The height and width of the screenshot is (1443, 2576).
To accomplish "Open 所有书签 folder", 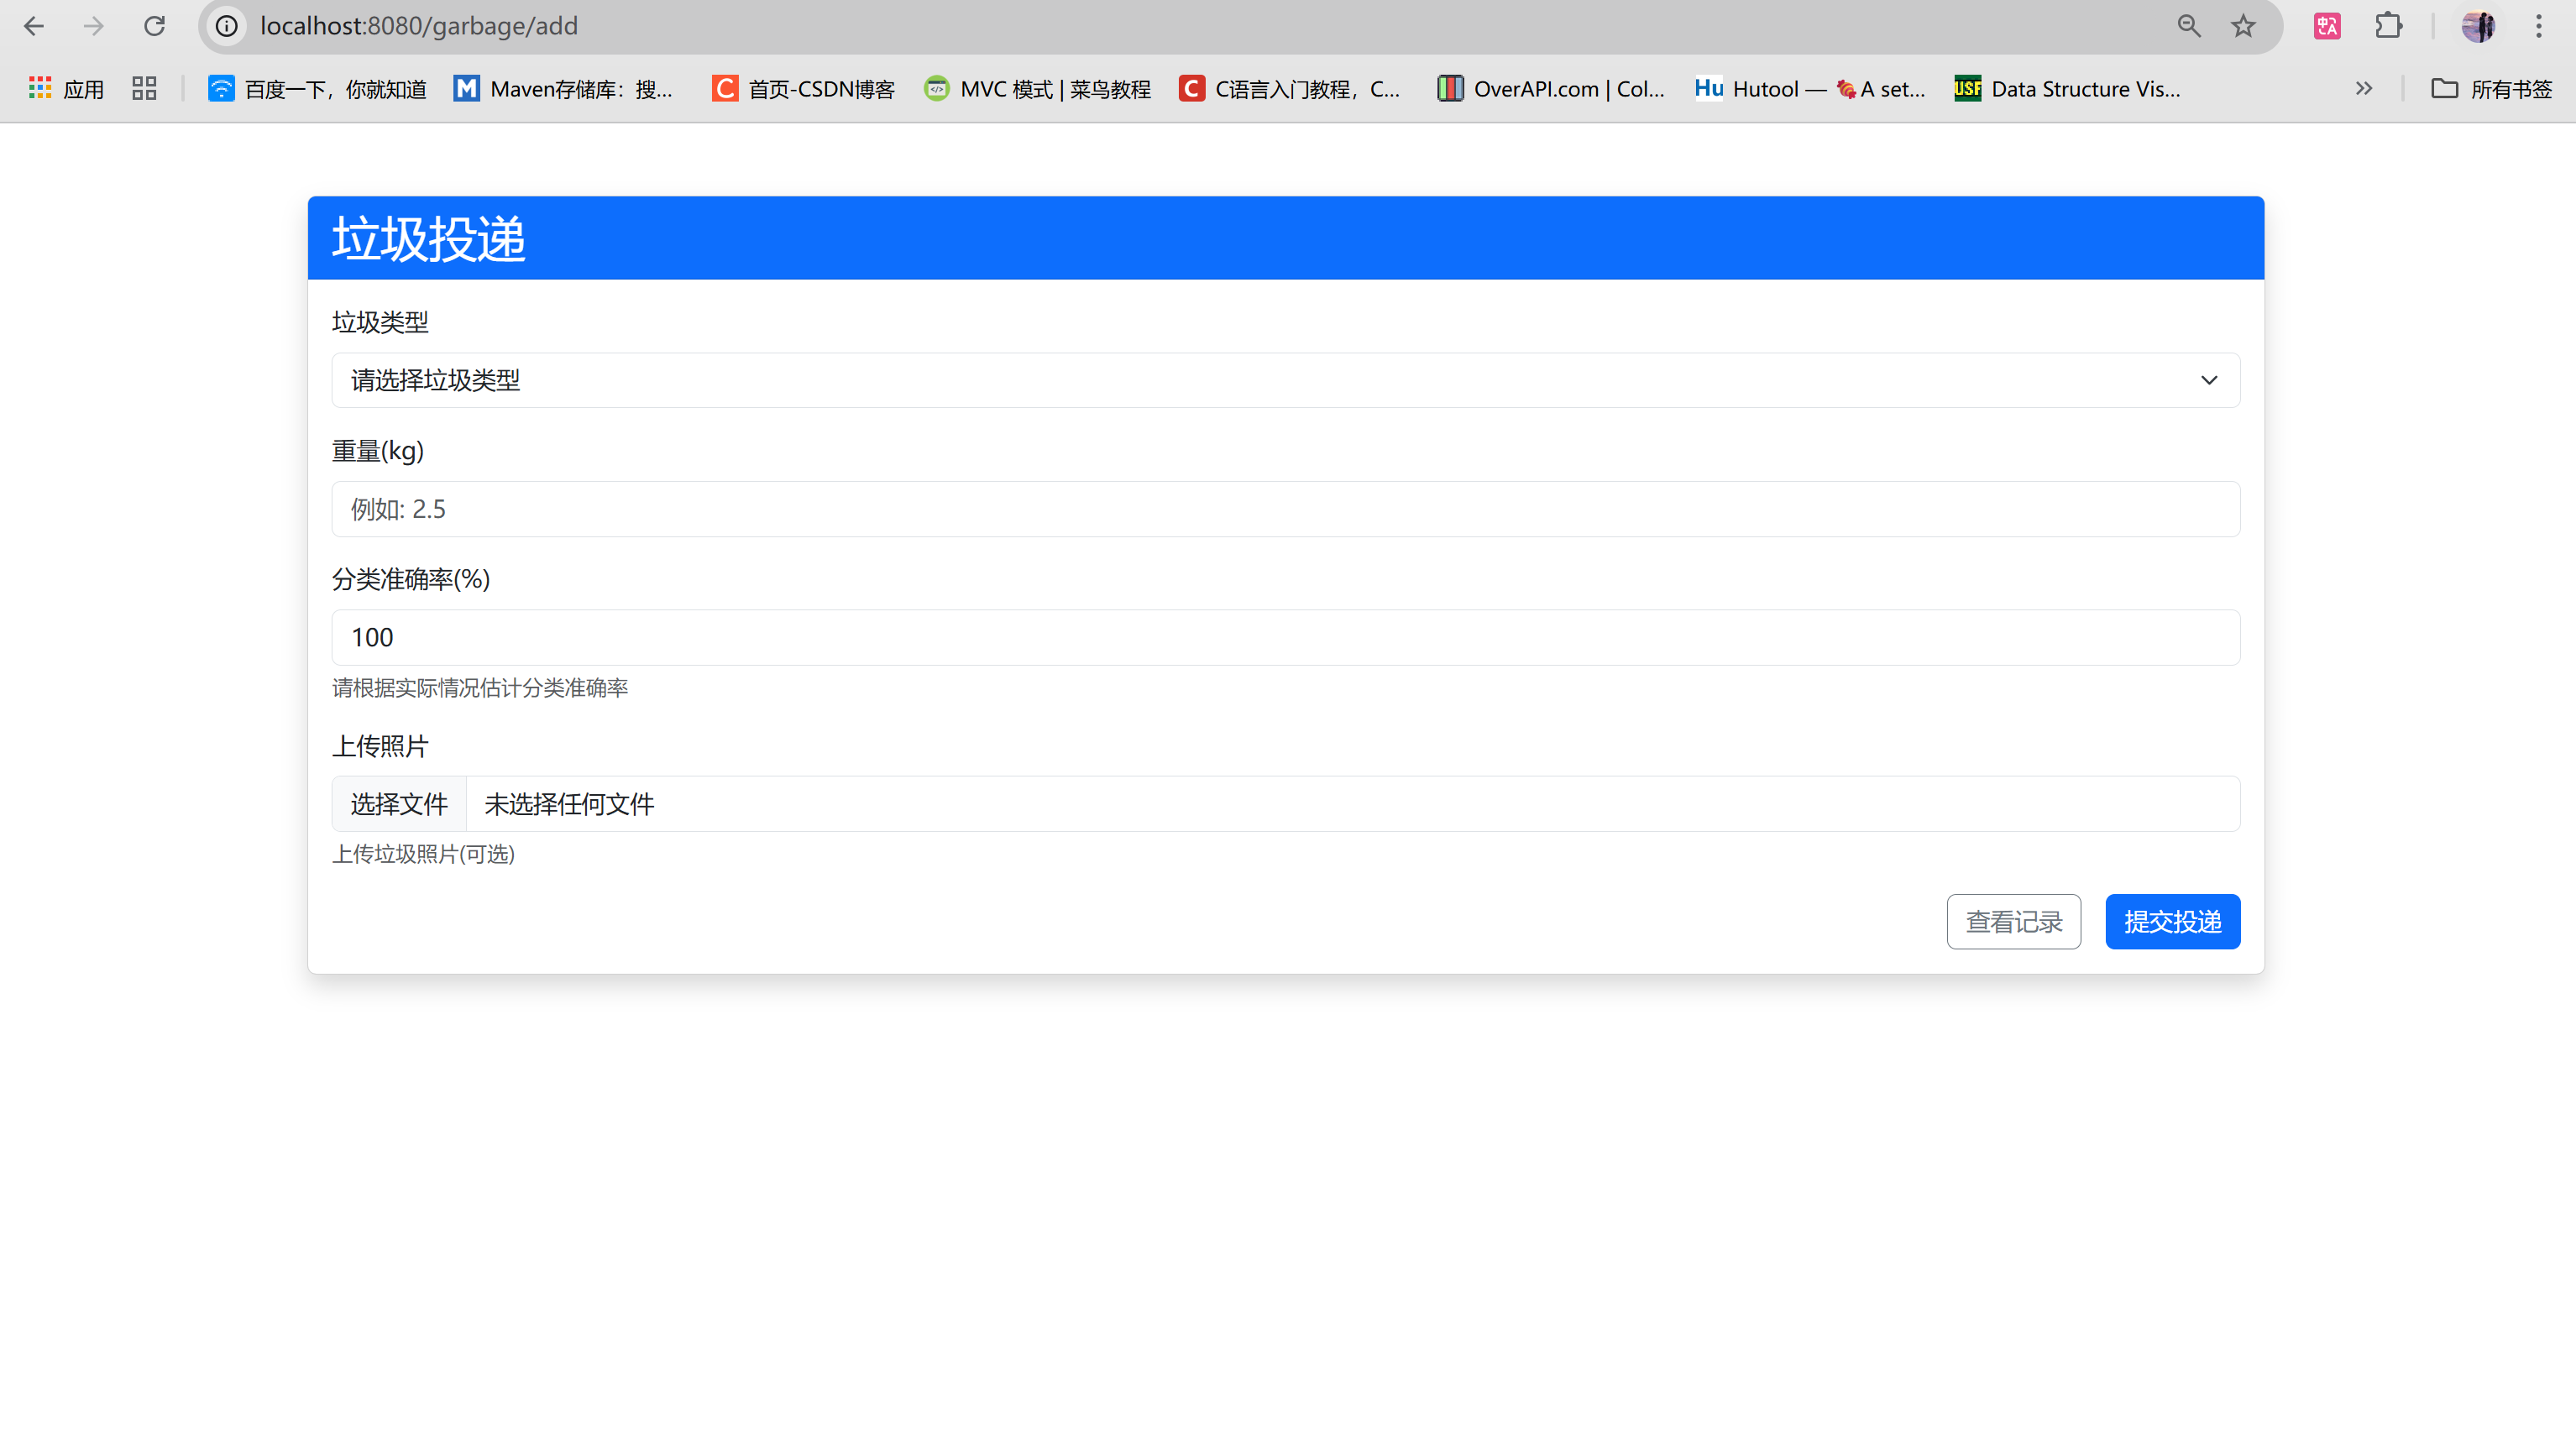I will [2491, 89].
